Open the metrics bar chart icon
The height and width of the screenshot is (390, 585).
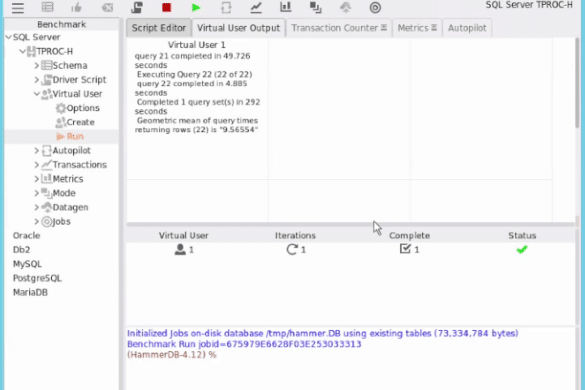tap(286, 7)
